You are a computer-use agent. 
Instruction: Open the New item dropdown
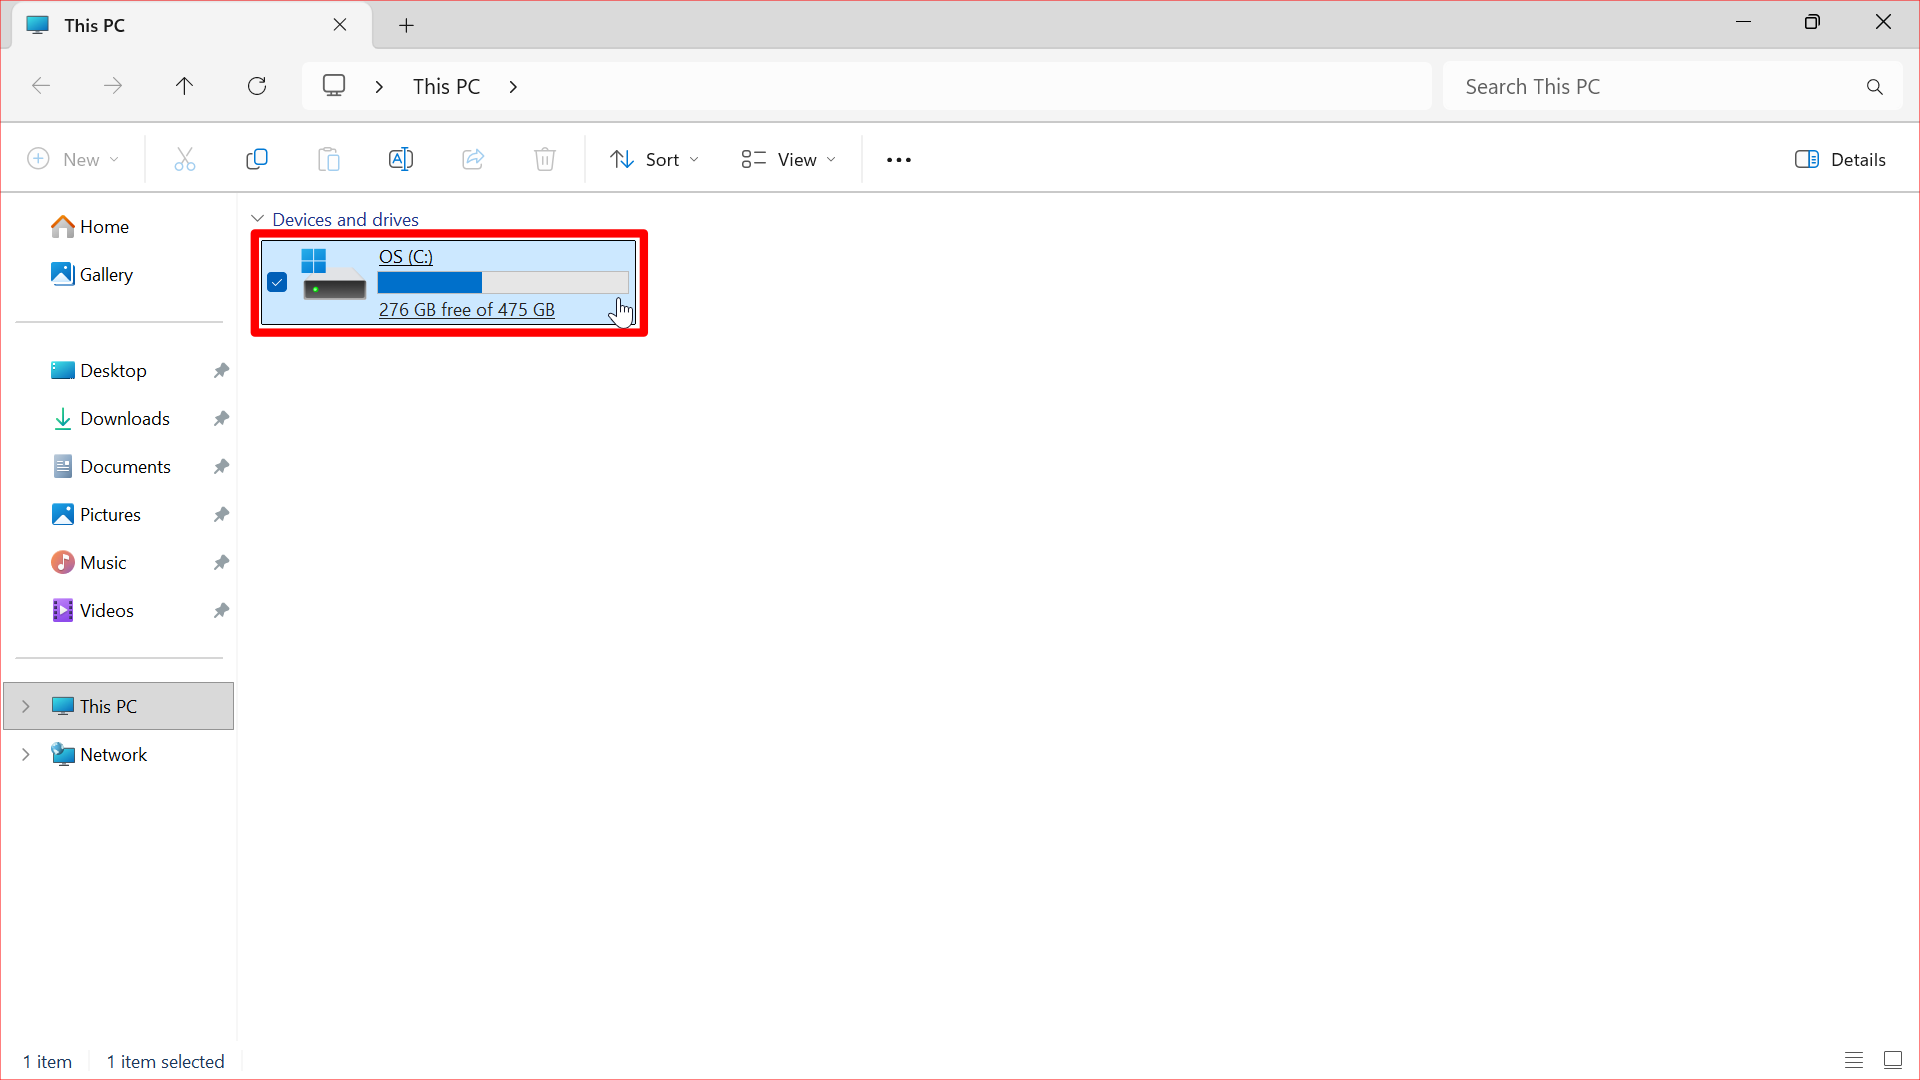coord(72,159)
